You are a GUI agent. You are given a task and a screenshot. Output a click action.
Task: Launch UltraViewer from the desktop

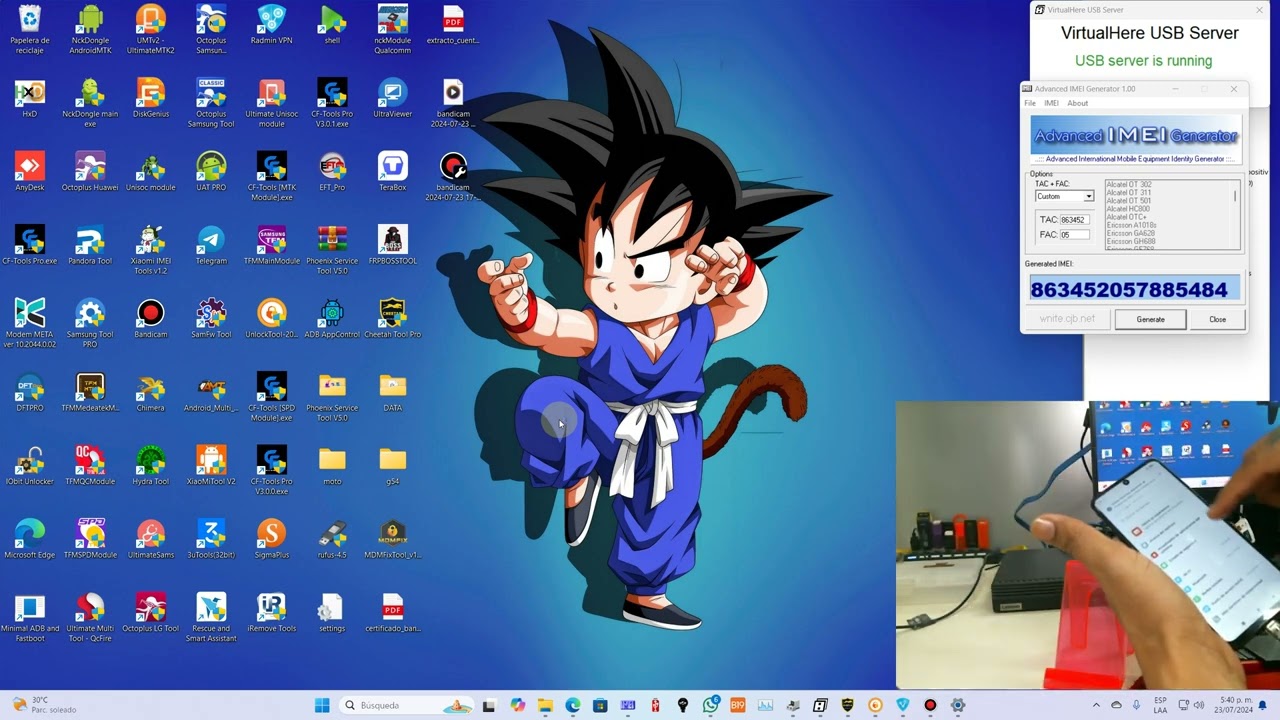coord(392,99)
